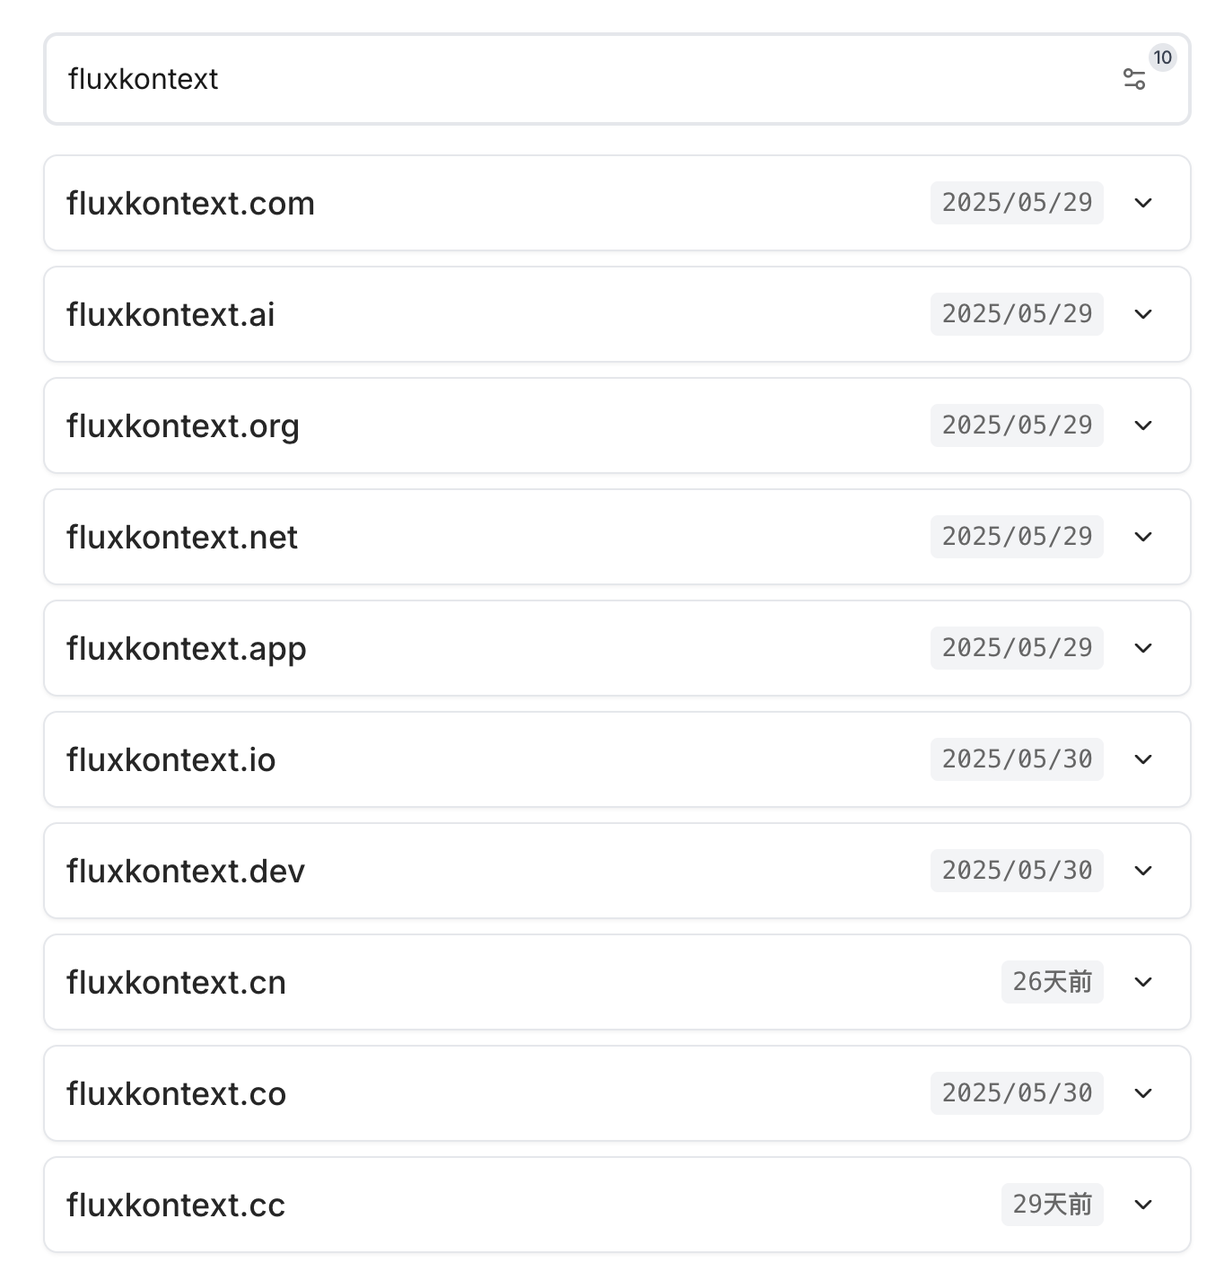Expand the fluxkontext.org row chevron
Screen dimensions: 1224x1280
[x=1144, y=426]
